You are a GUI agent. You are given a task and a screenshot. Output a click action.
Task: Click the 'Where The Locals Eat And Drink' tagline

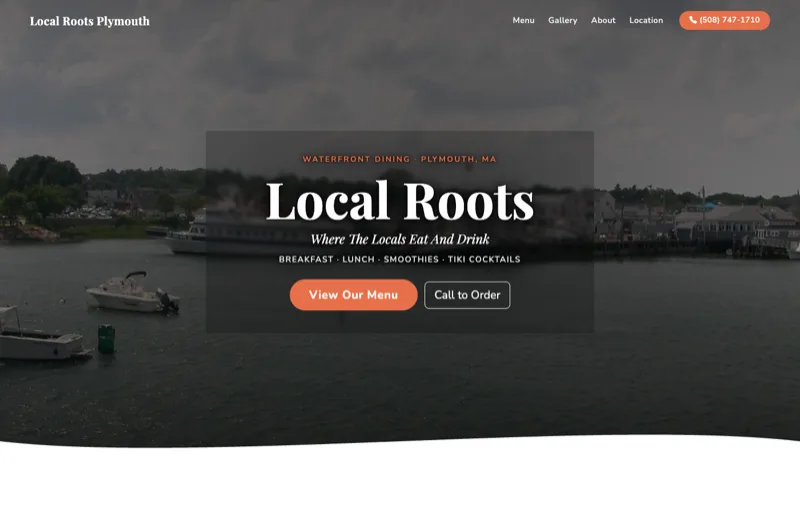pos(399,239)
